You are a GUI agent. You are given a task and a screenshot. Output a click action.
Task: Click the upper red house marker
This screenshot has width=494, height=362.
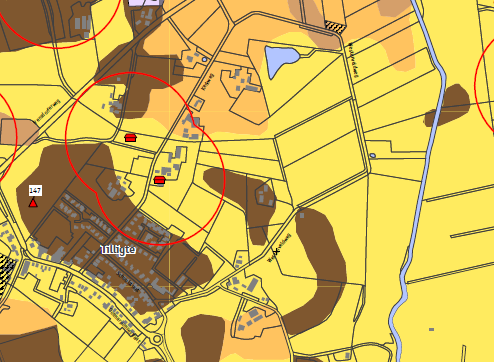(x=130, y=137)
